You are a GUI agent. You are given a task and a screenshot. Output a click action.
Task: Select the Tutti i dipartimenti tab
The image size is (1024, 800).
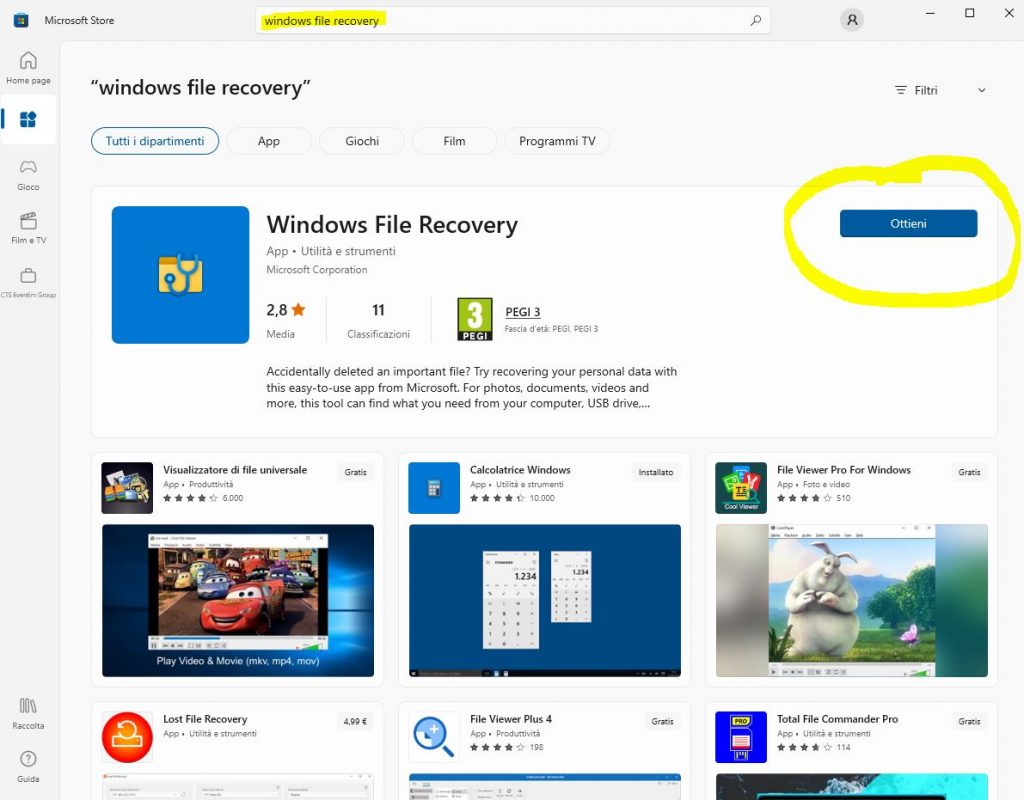(155, 141)
